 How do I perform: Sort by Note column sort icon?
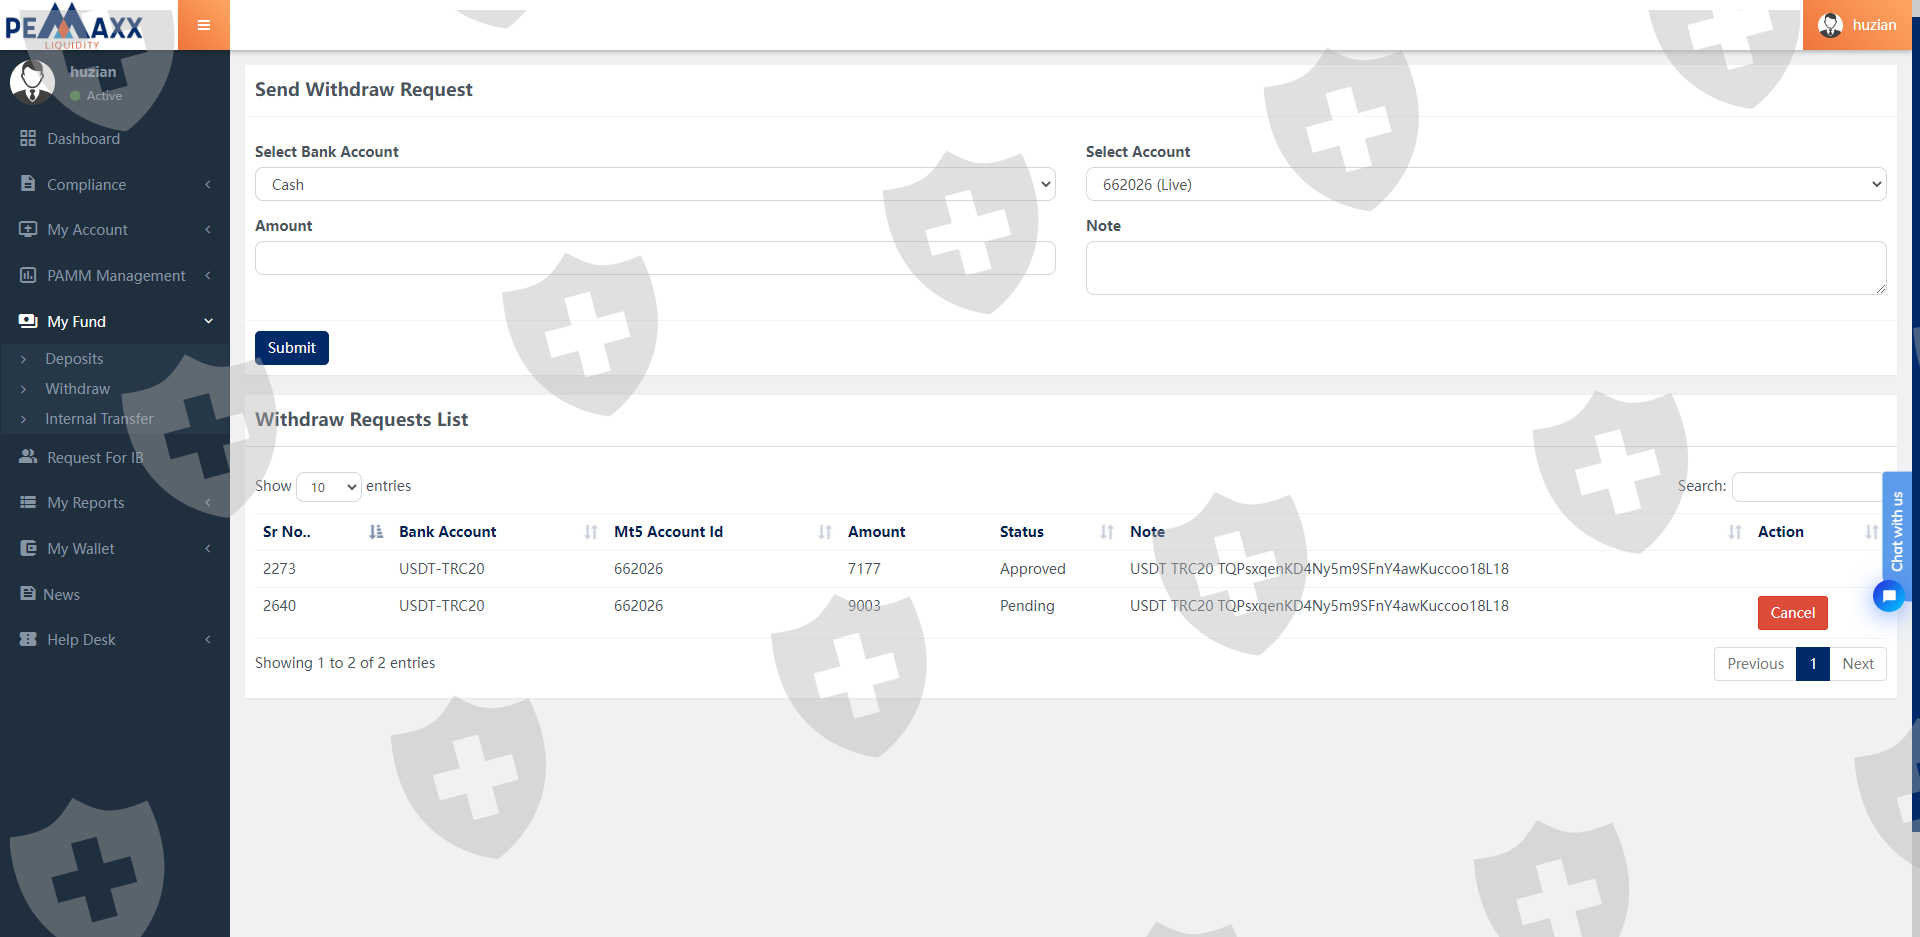click(1735, 532)
